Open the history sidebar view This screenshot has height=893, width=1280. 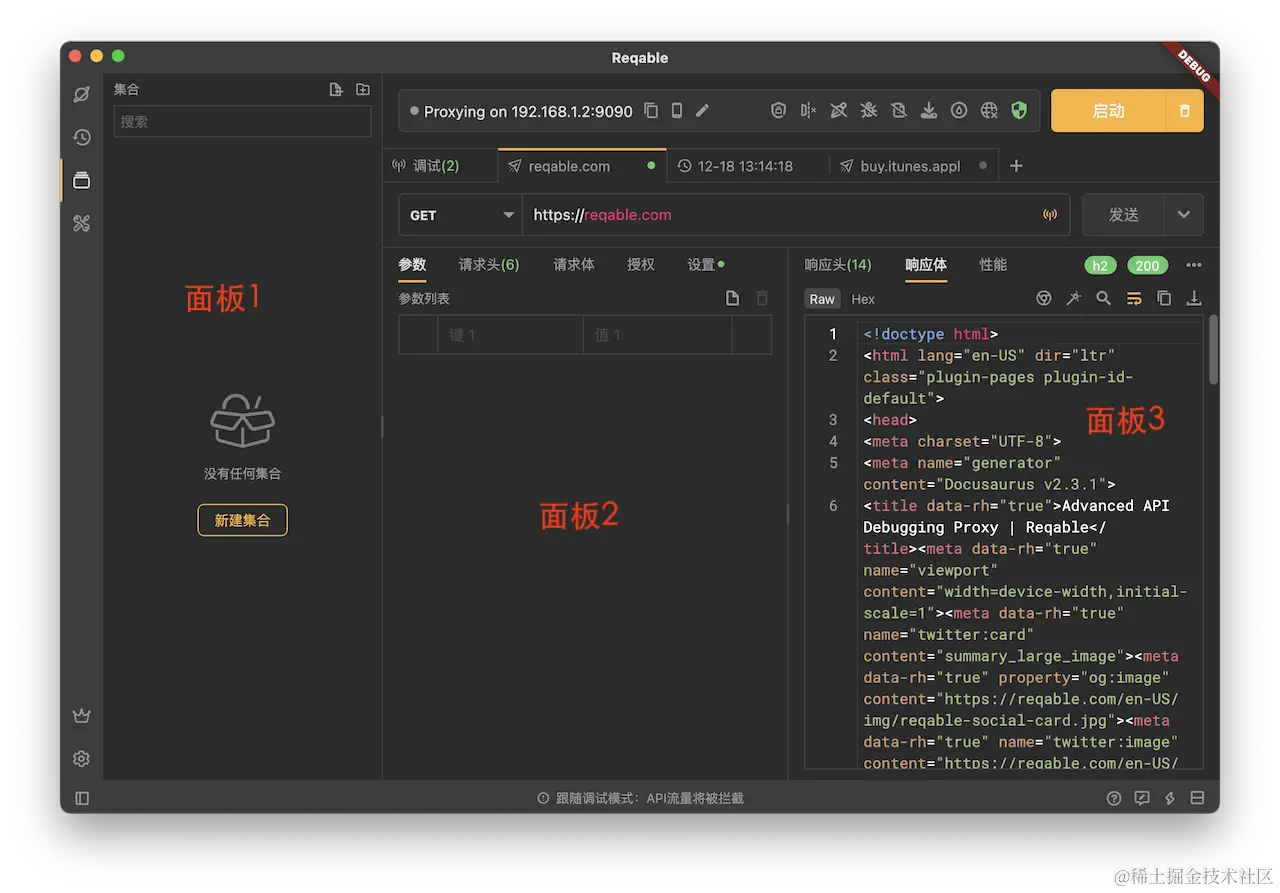point(82,137)
